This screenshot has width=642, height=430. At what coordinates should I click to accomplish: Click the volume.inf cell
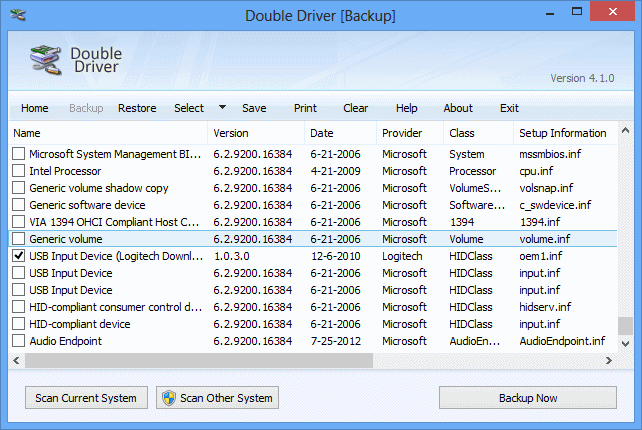click(x=545, y=239)
